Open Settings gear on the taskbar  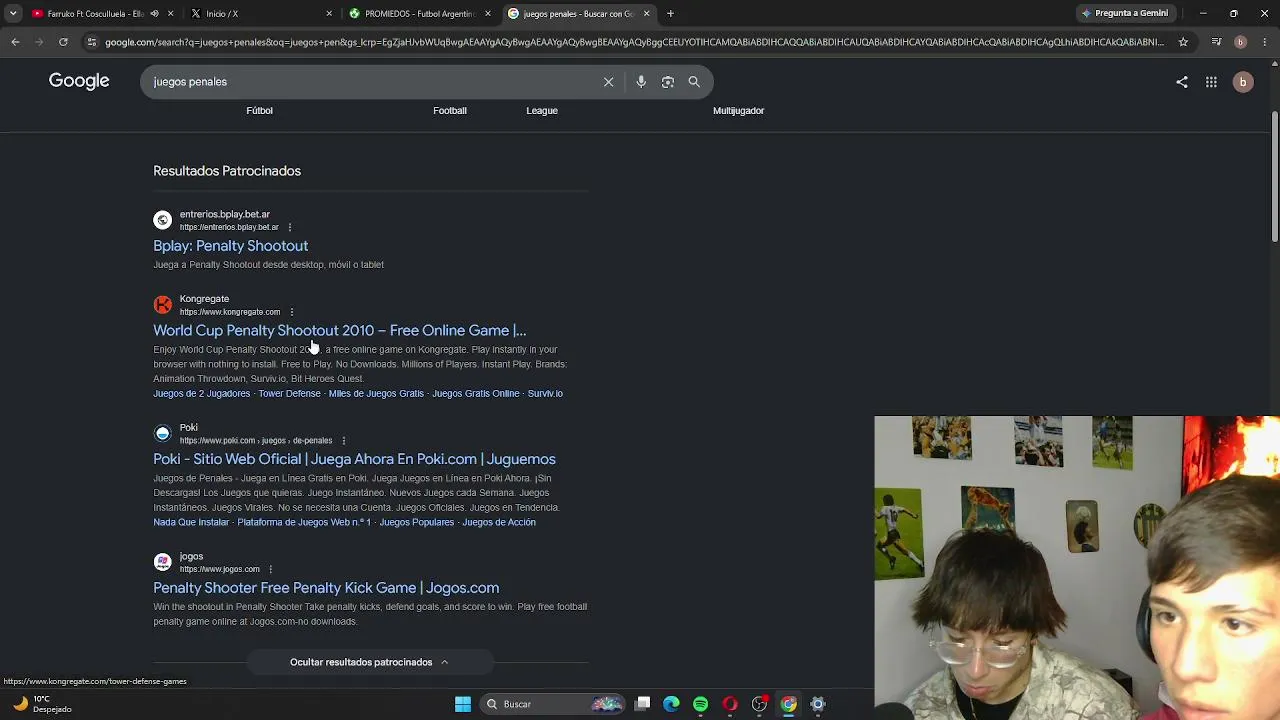[818, 704]
